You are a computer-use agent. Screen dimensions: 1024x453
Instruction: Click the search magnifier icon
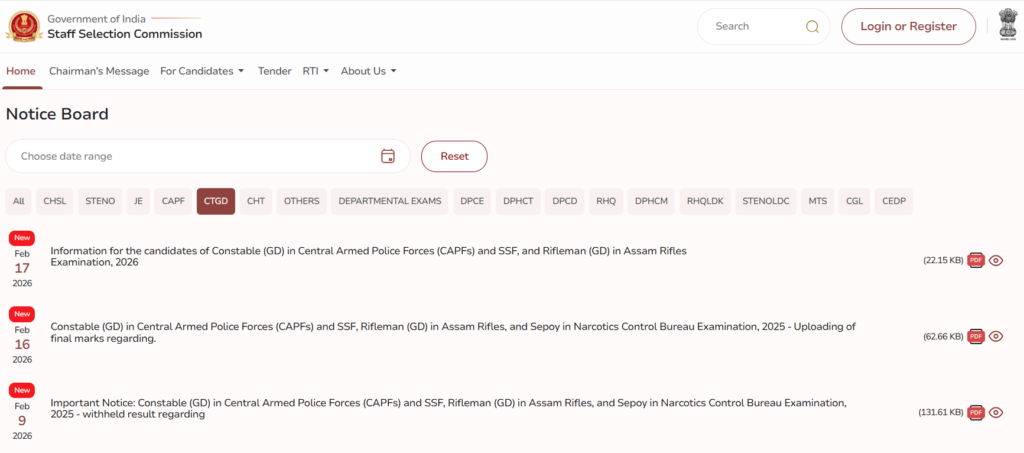pyautogui.click(x=812, y=27)
